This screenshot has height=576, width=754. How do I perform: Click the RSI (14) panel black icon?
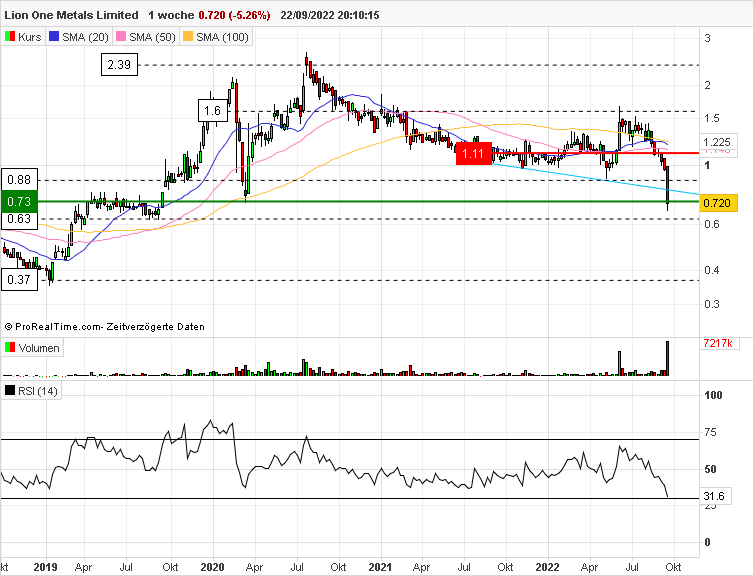(10, 391)
